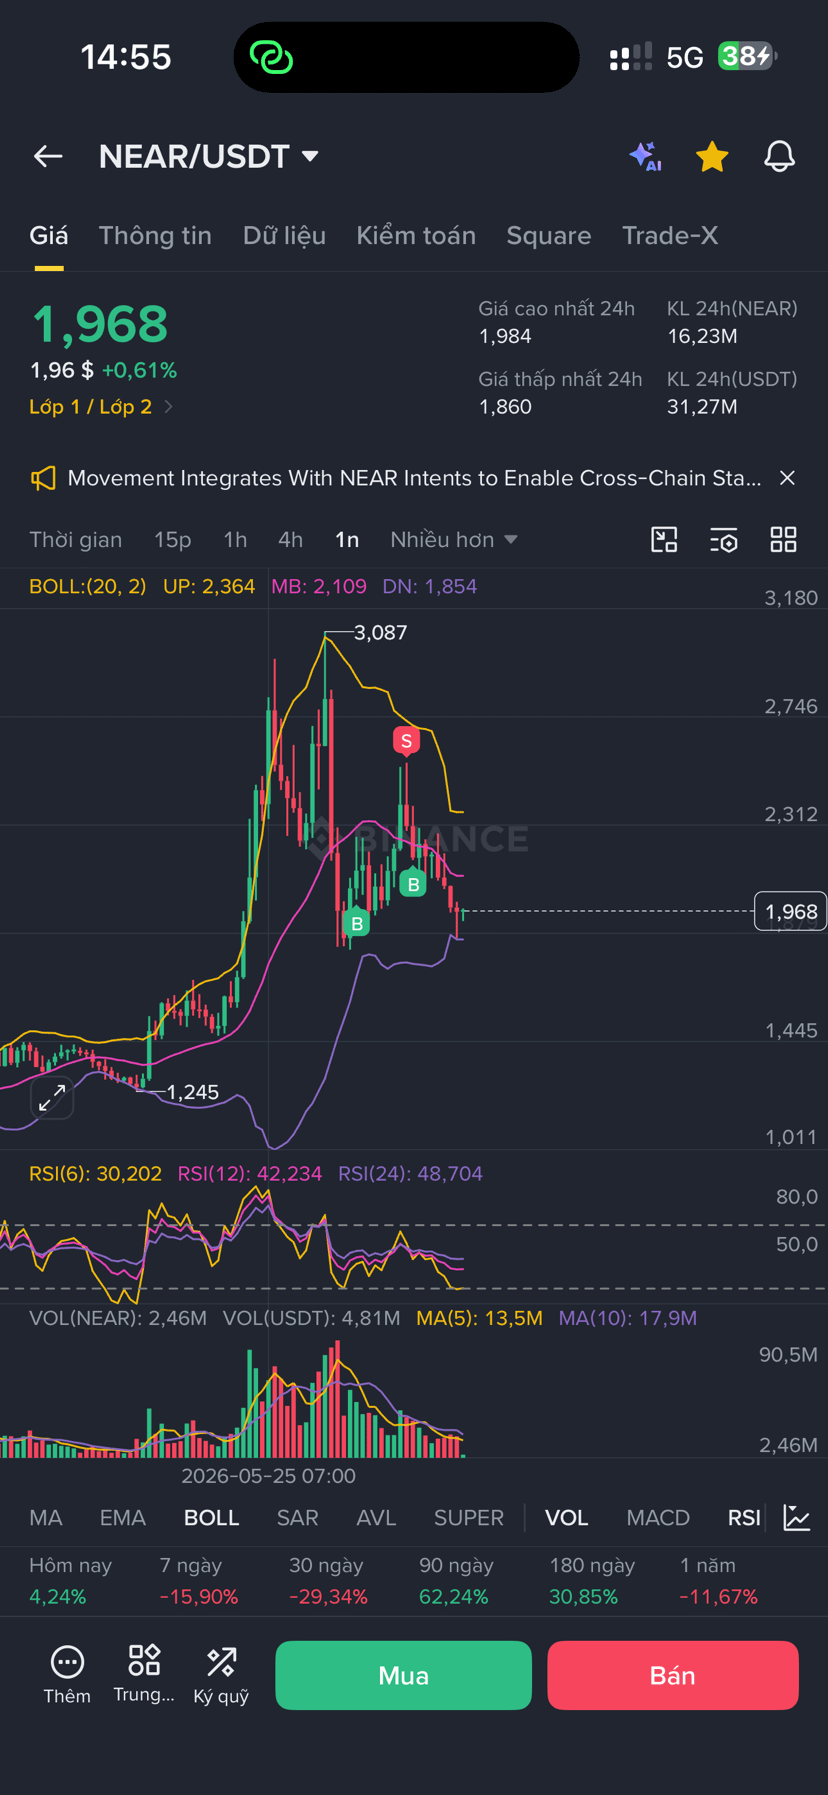Tap the status bar clock 14:55
This screenshot has width=828, height=1795.
point(126,57)
